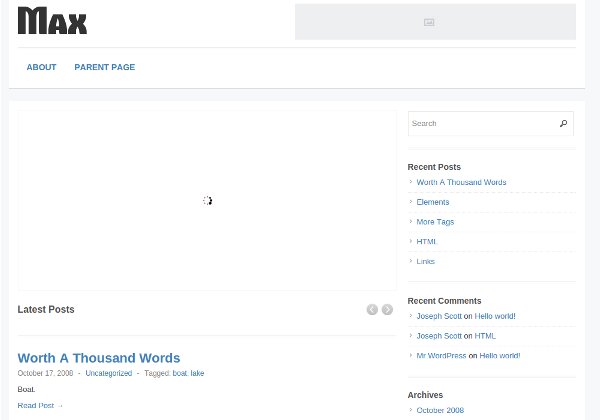Click the featured slider loading area
This screenshot has height=420, width=600.
tap(207, 201)
